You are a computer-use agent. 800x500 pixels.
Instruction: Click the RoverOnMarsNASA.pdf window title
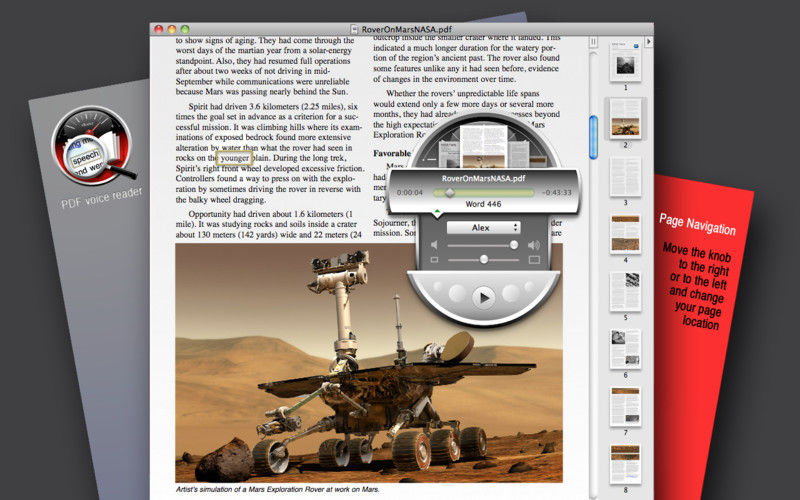click(407, 29)
